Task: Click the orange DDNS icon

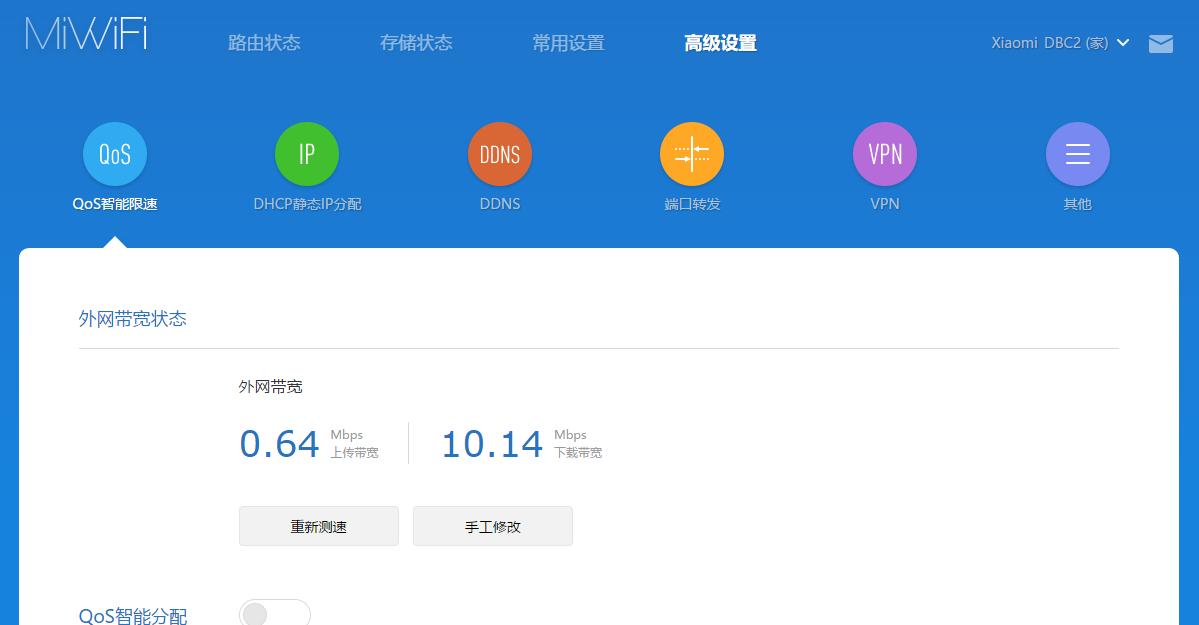Action: coord(499,153)
